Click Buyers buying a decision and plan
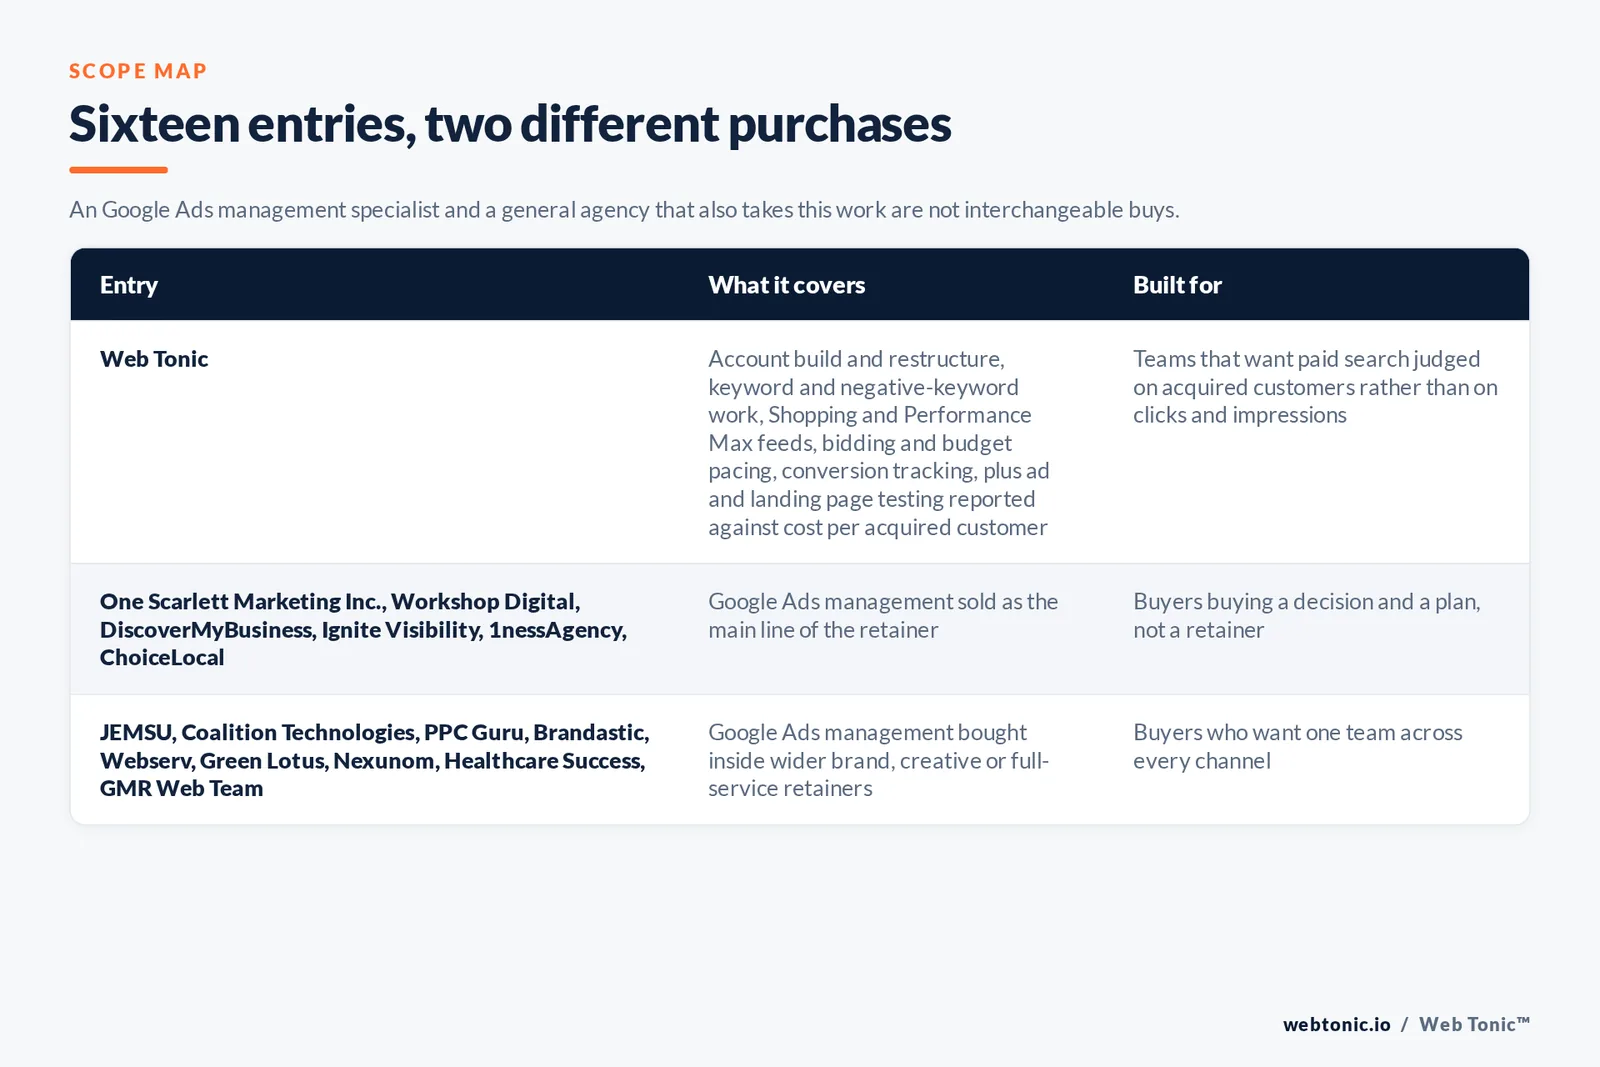The height and width of the screenshot is (1067, 1600). point(1306,616)
